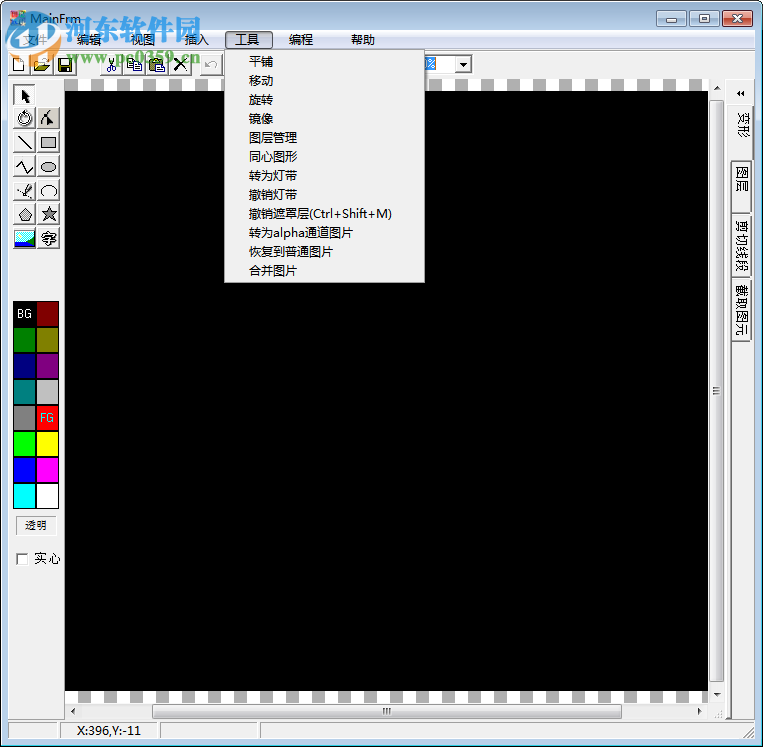Choose 撤销灯带 menu entry
The height and width of the screenshot is (747, 763).
click(x=324, y=194)
